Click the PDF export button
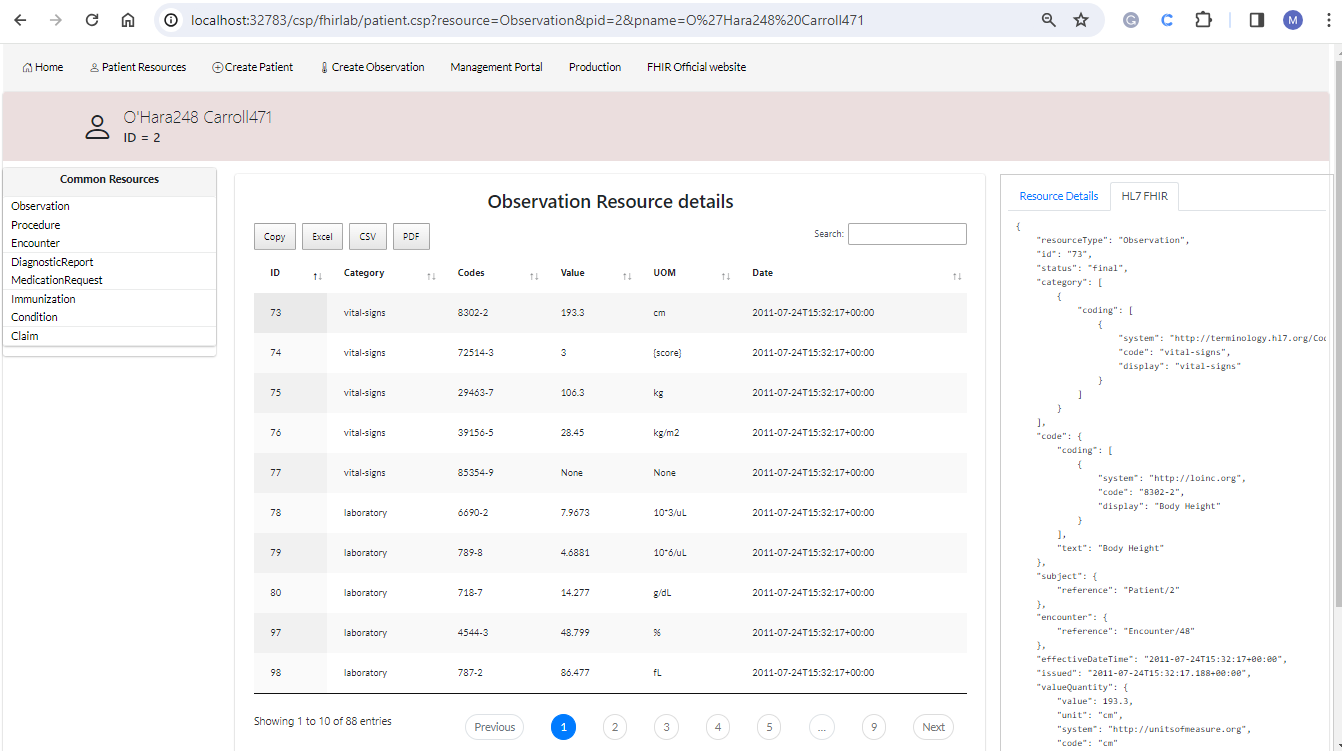Screen dimensions: 1342x751 (x=410, y=237)
